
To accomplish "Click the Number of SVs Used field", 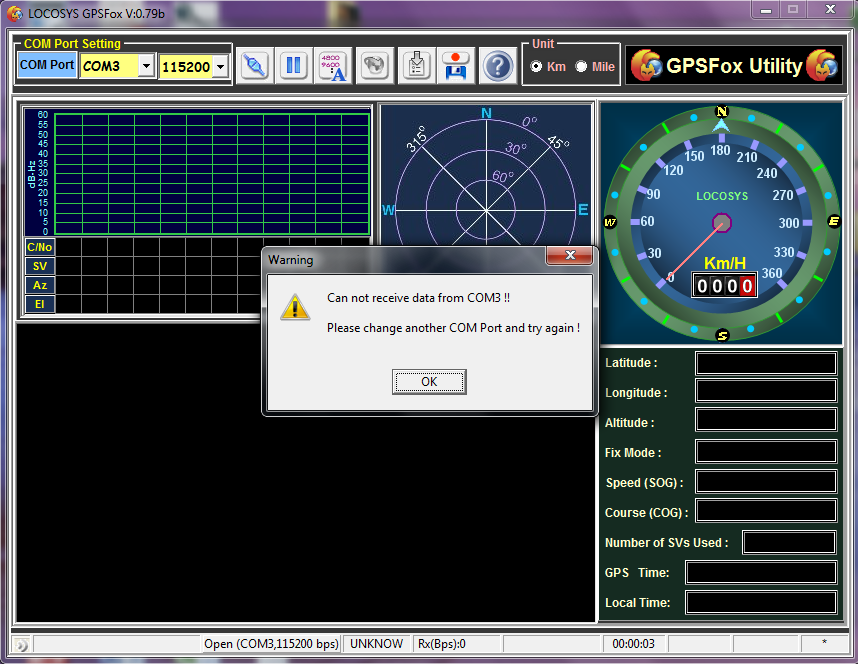I will click(789, 542).
